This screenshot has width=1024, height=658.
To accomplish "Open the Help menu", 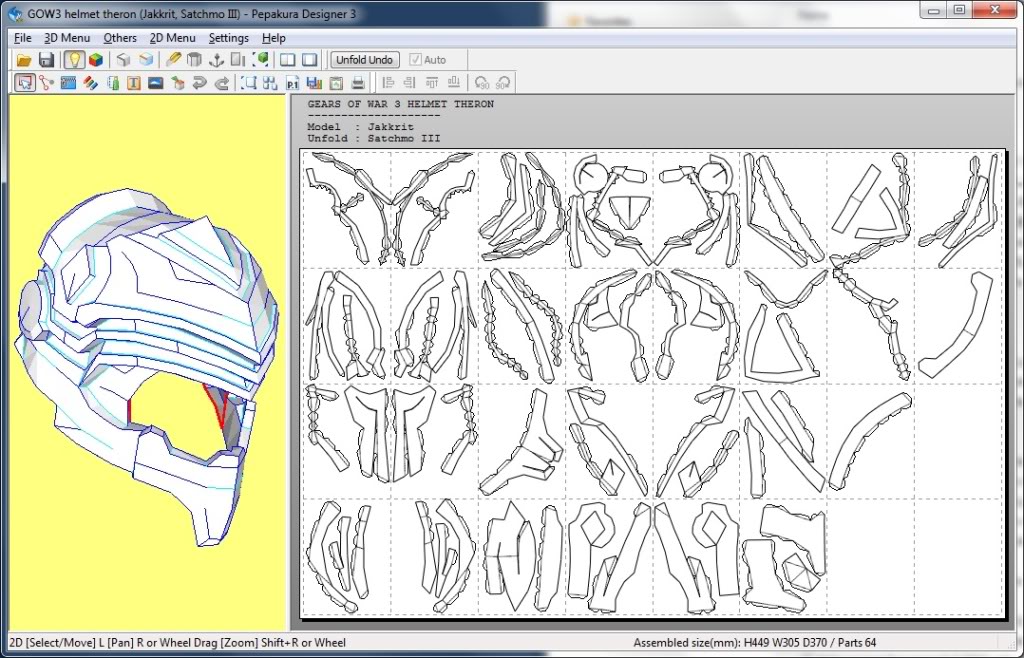I will pos(274,38).
